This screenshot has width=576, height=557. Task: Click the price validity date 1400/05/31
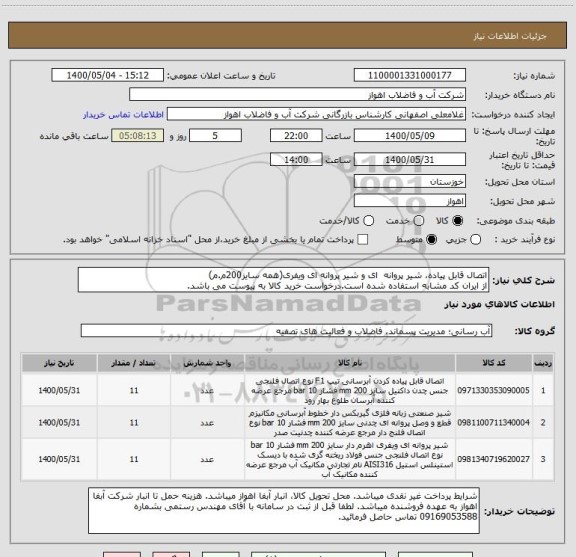(x=410, y=160)
